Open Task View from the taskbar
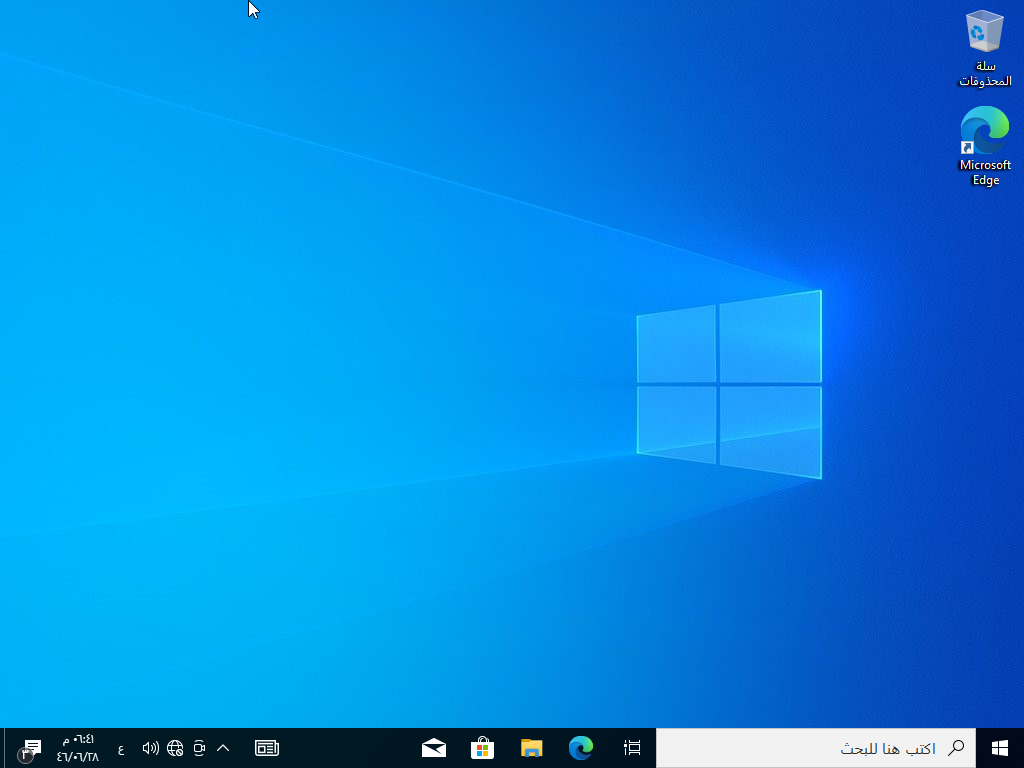The height and width of the screenshot is (768, 1024). tap(632, 747)
